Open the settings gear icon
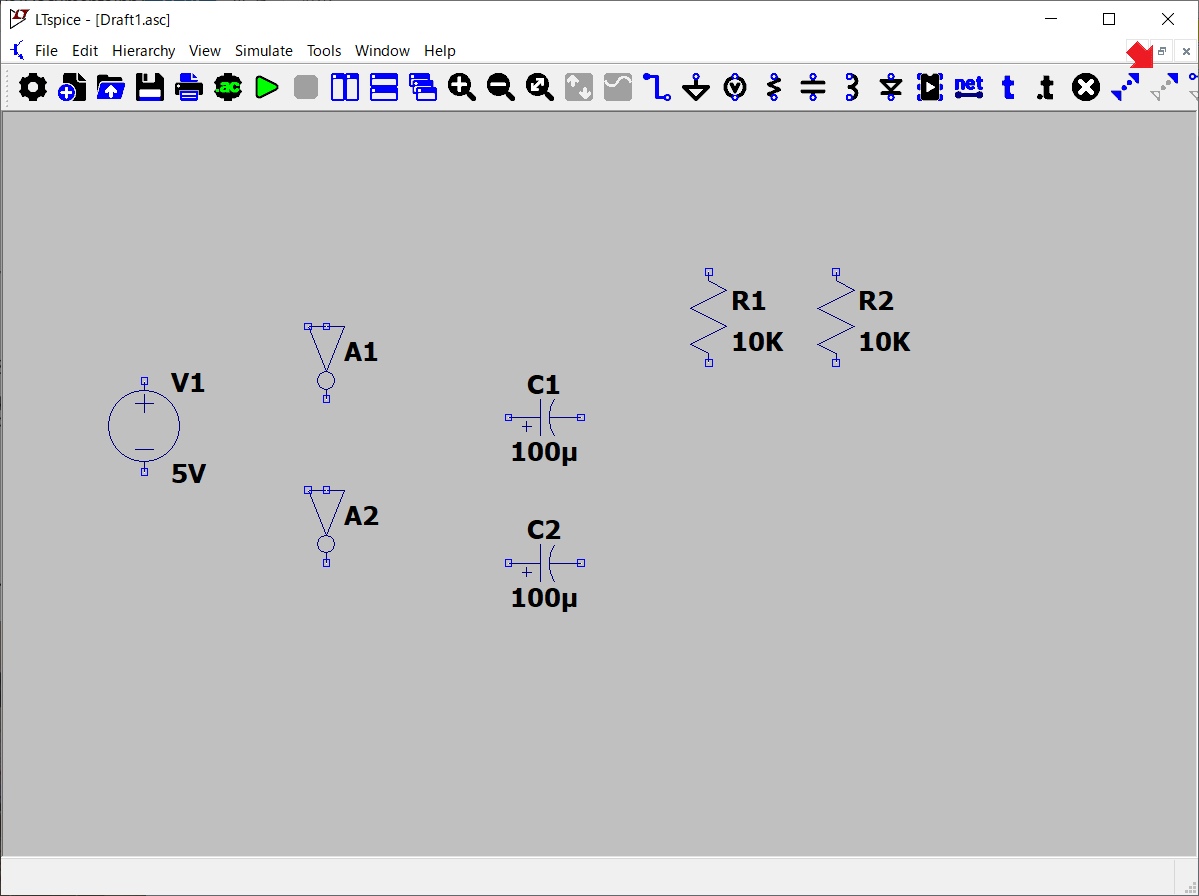Image resolution: width=1199 pixels, height=896 pixels. 33,88
